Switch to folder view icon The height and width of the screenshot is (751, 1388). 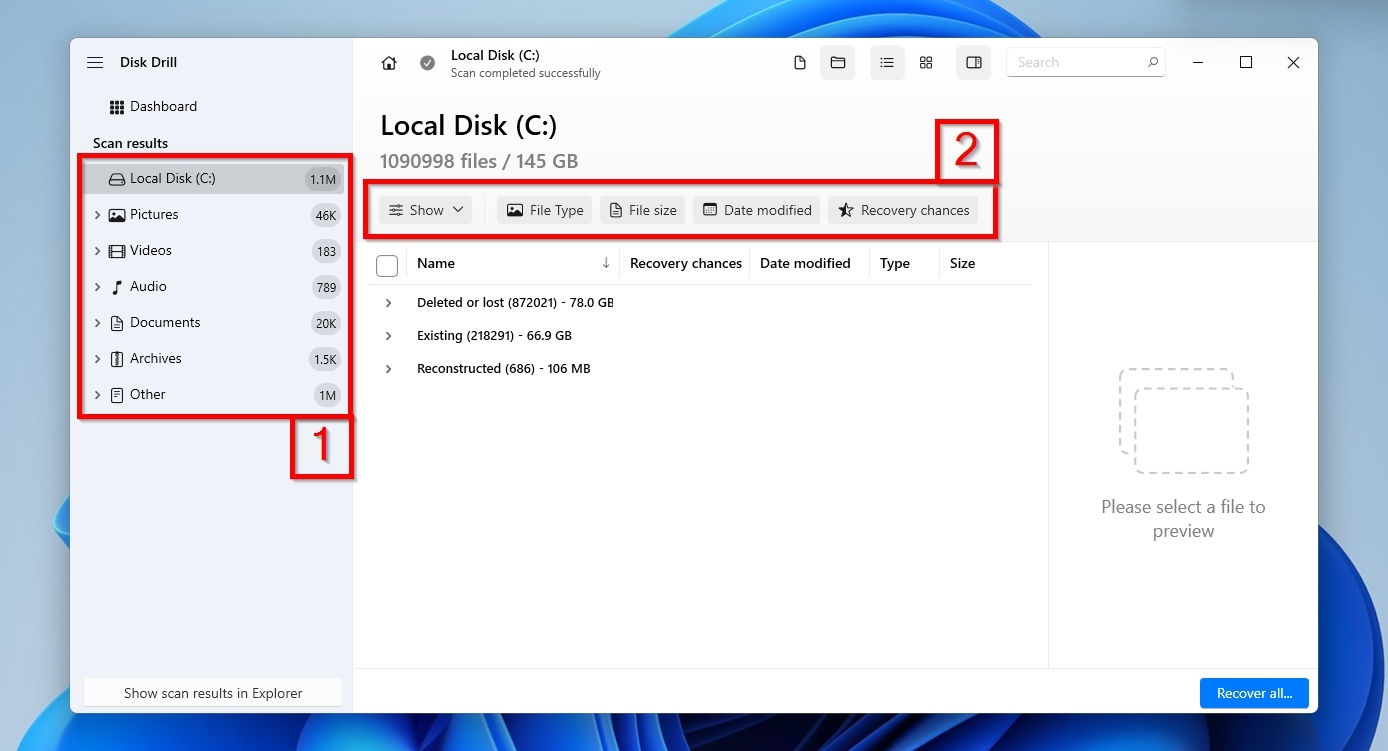point(838,63)
